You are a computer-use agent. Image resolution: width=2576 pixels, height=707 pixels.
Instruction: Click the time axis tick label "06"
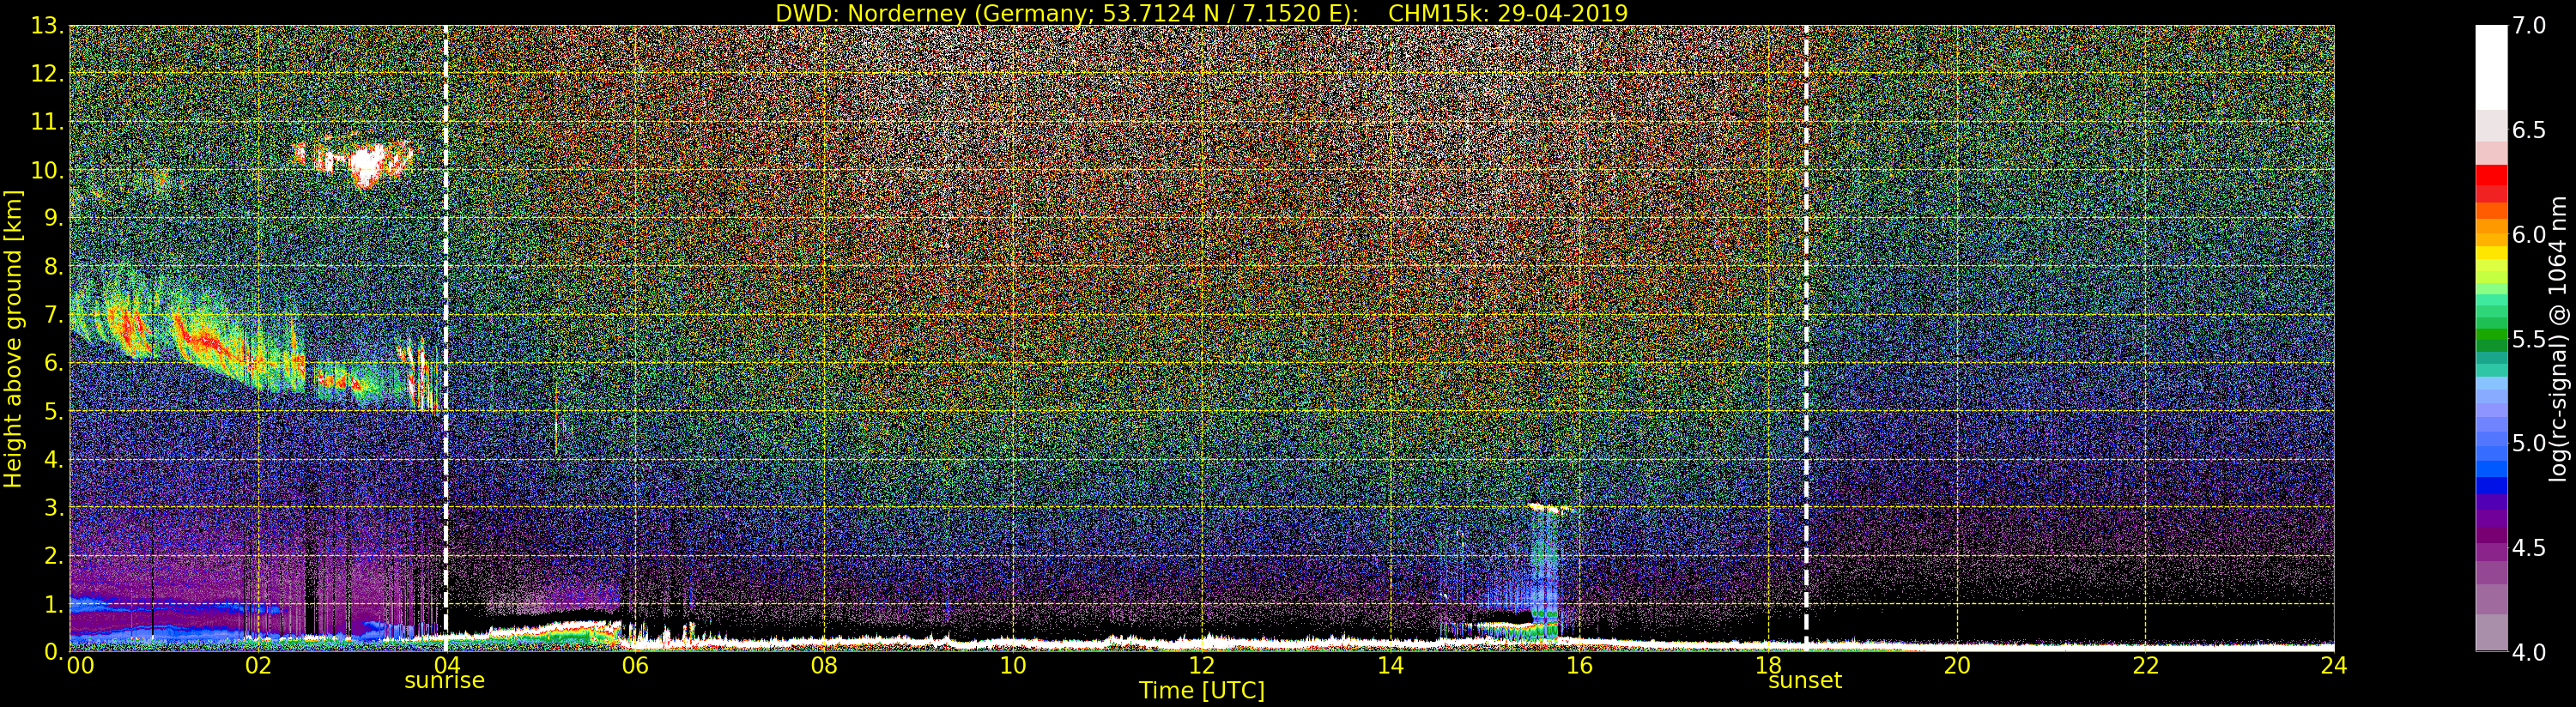tap(635, 666)
